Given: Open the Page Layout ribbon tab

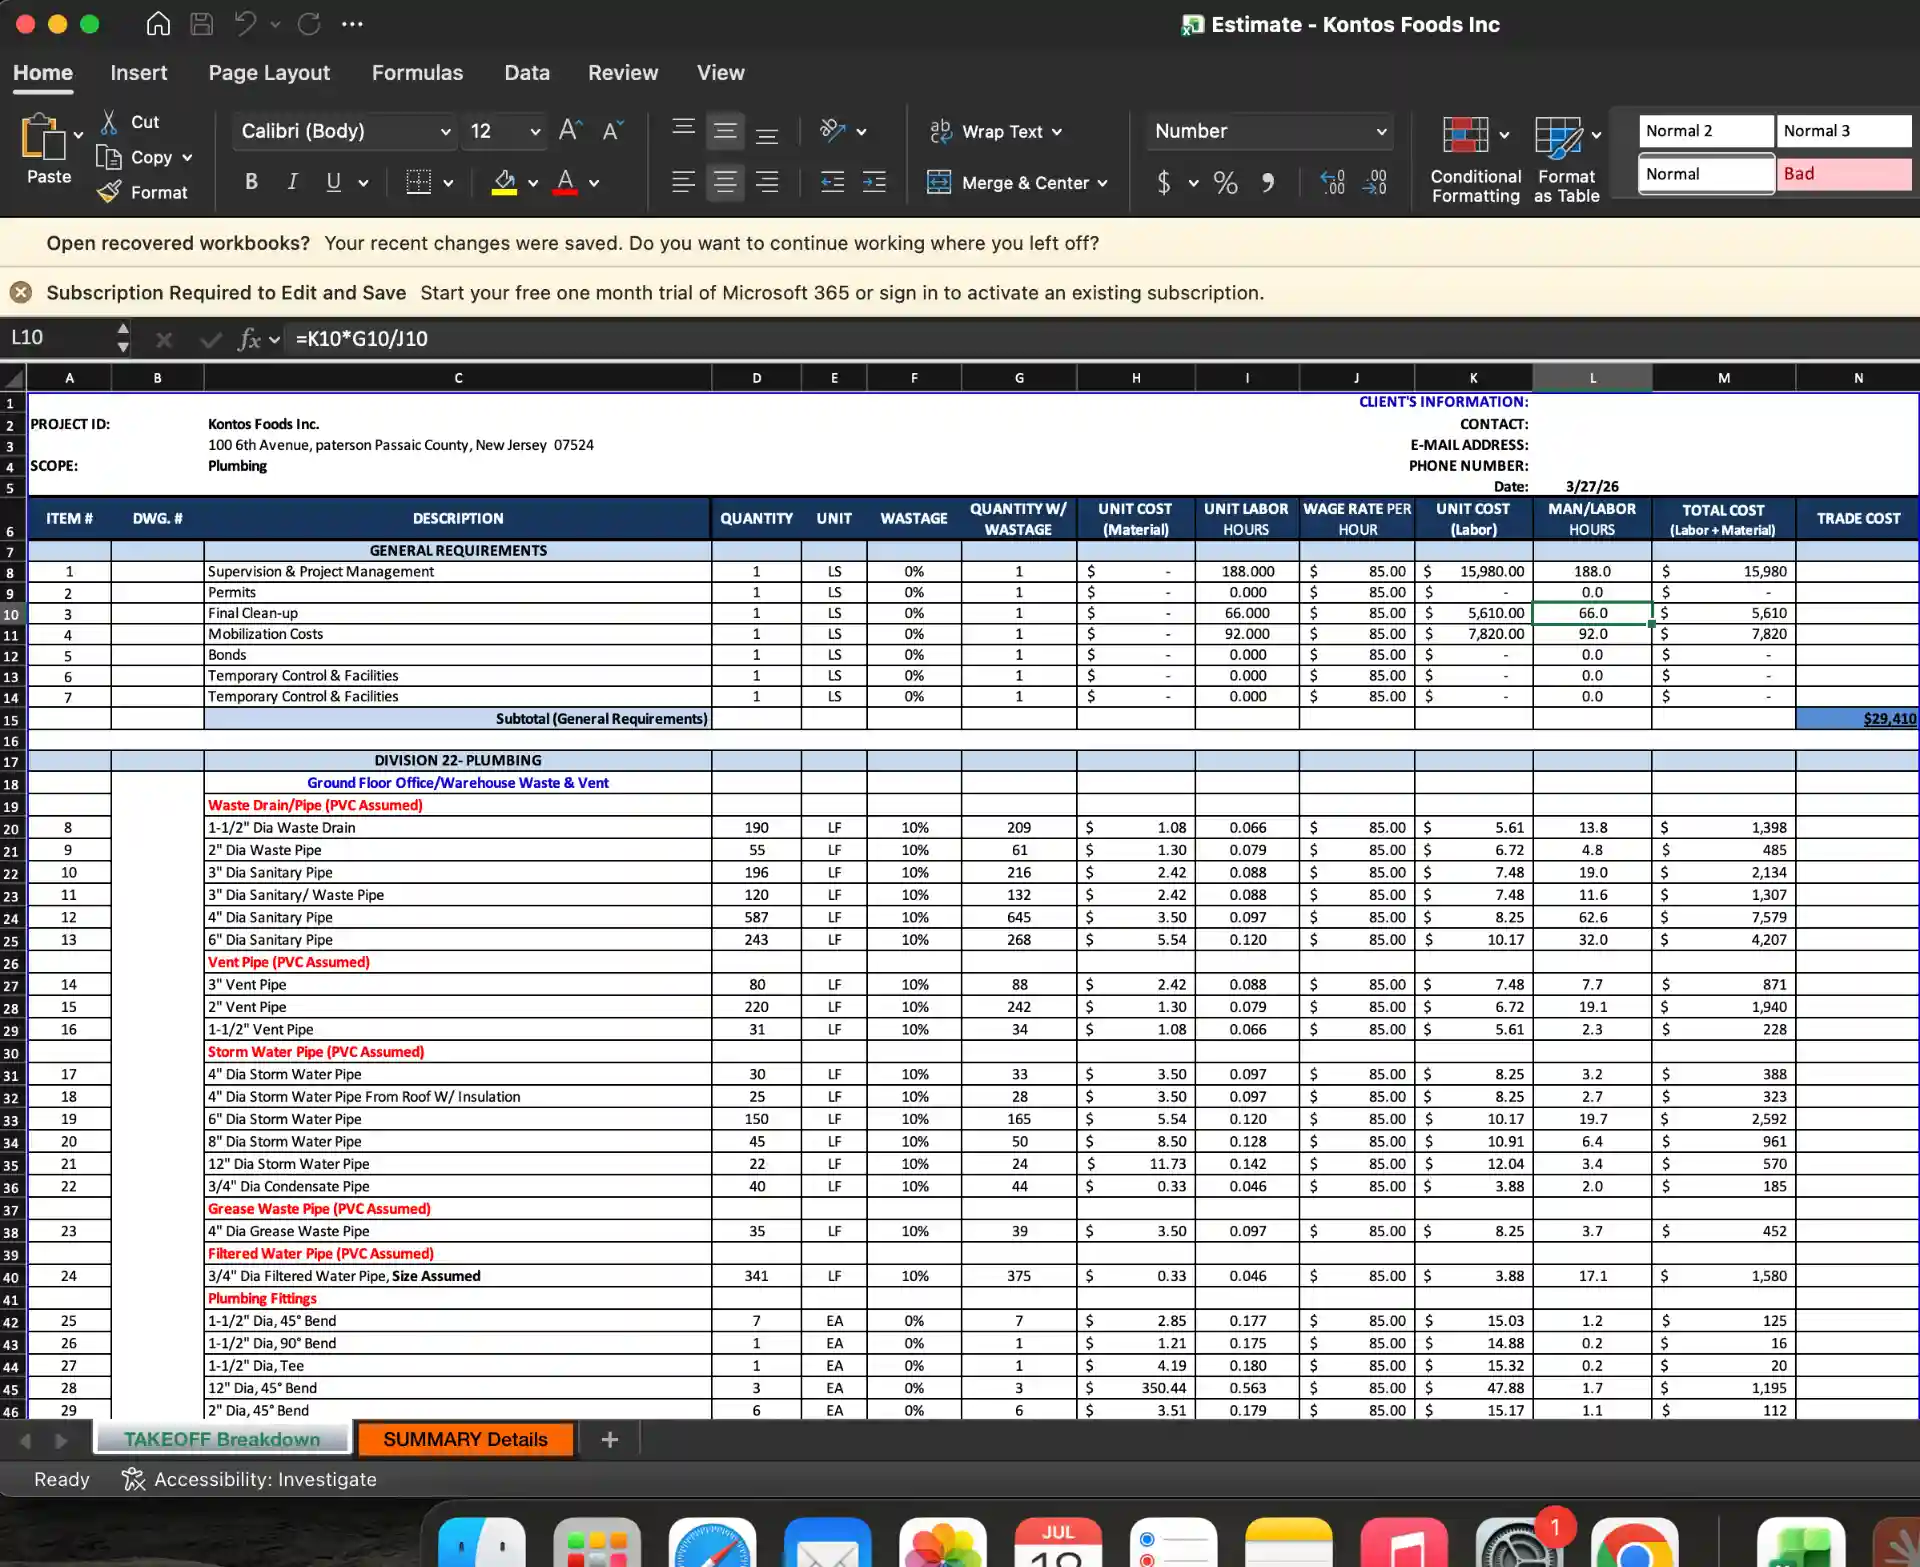Looking at the screenshot, I should pyautogui.click(x=269, y=73).
